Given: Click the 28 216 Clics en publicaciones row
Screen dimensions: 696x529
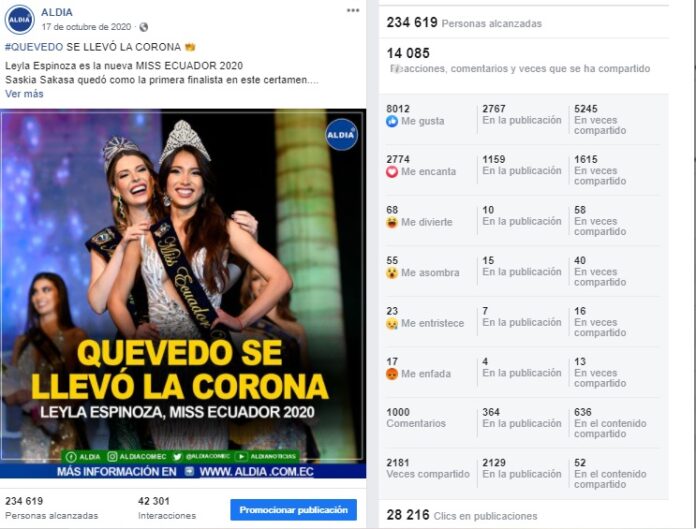Looking at the screenshot, I should (x=462, y=515).
